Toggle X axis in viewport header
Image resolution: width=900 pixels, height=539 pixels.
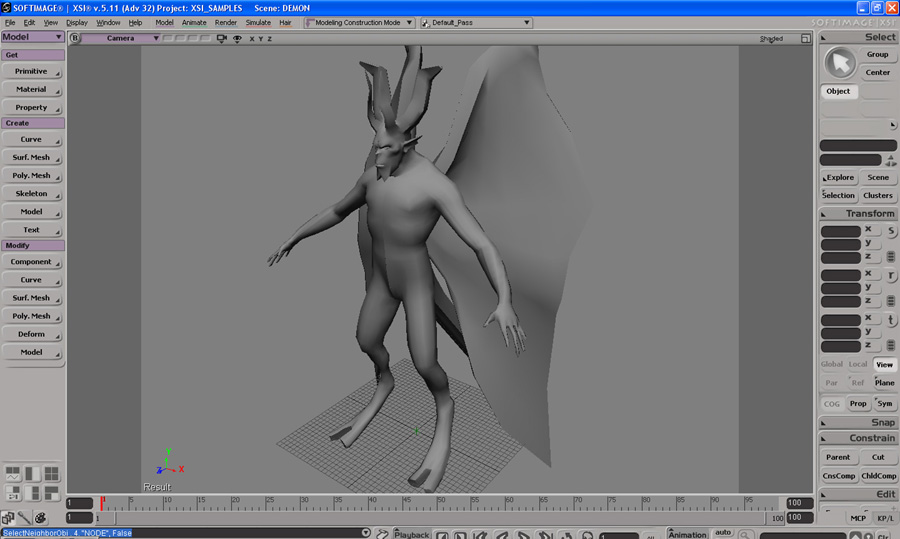[x=251, y=38]
